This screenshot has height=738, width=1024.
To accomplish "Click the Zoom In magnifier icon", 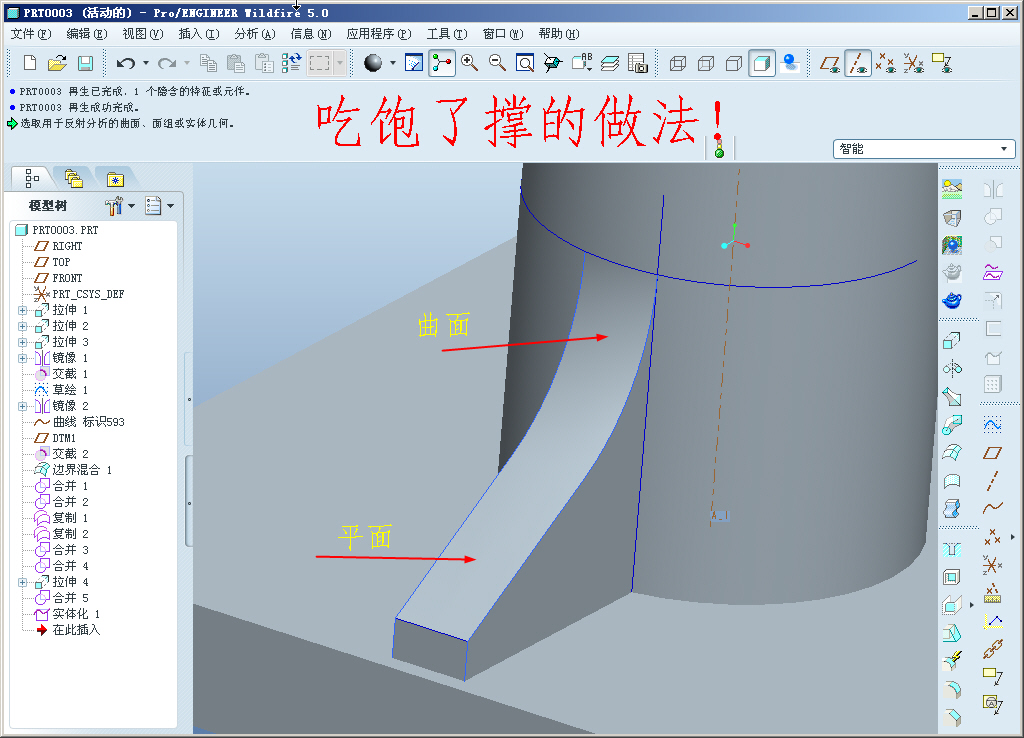I will [x=470, y=63].
